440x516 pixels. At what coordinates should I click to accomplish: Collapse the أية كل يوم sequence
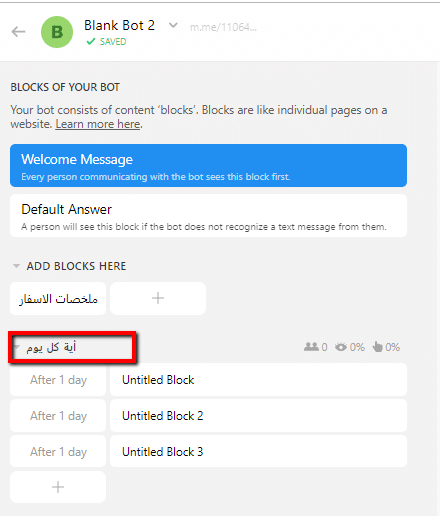click(16, 347)
